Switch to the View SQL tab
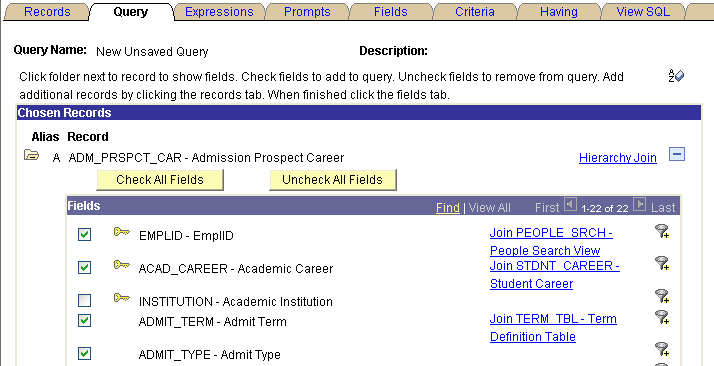Screen dimensions: 714x366 click(643, 11)
